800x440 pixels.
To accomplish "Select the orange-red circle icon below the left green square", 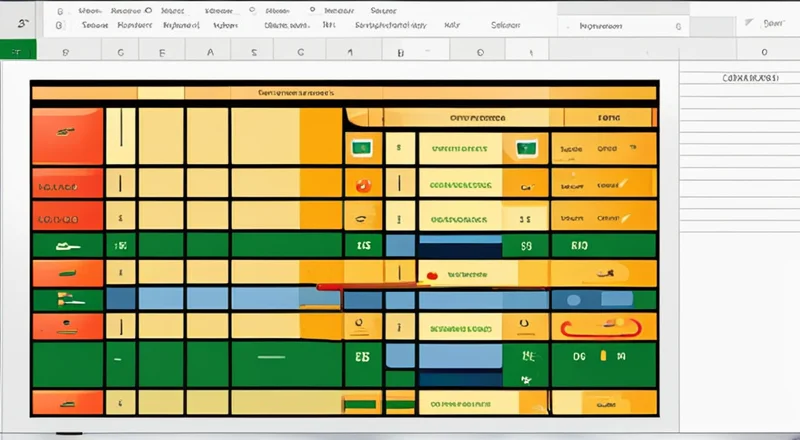I will coord(360,185).
